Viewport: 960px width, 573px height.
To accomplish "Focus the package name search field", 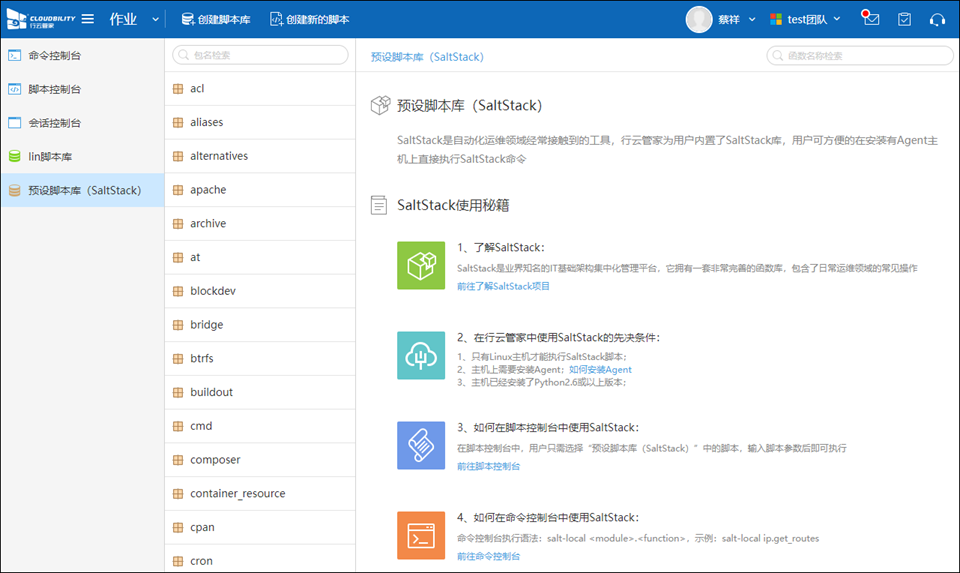I will [x=260, y=55].
